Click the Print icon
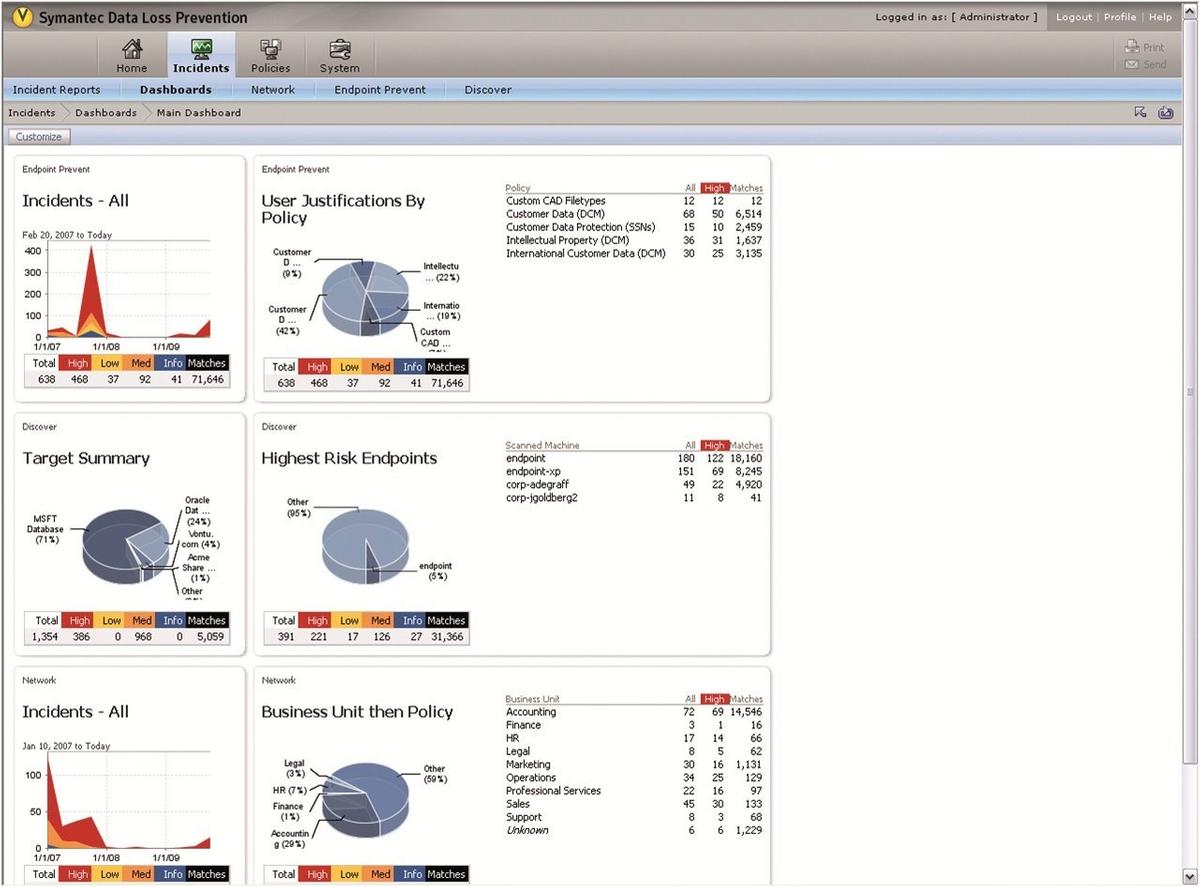Image resolution: width=1200 pixels, height=887 pixels. tap(1132, 47)
